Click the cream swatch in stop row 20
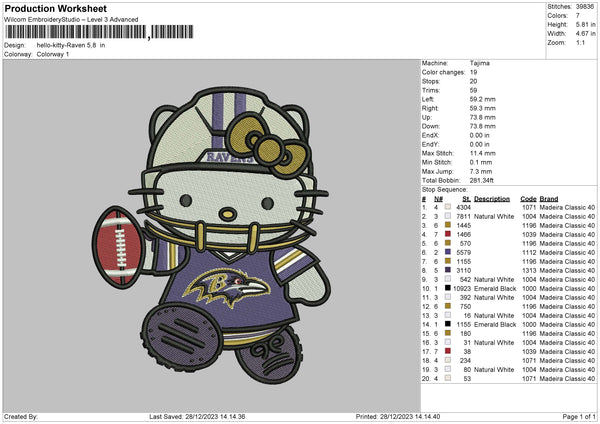 pyautogui.click(x=448, y=378)
